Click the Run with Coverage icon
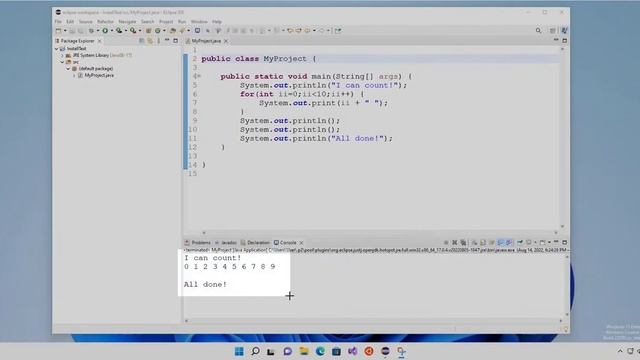640x360 pixels. click(119, 31)
